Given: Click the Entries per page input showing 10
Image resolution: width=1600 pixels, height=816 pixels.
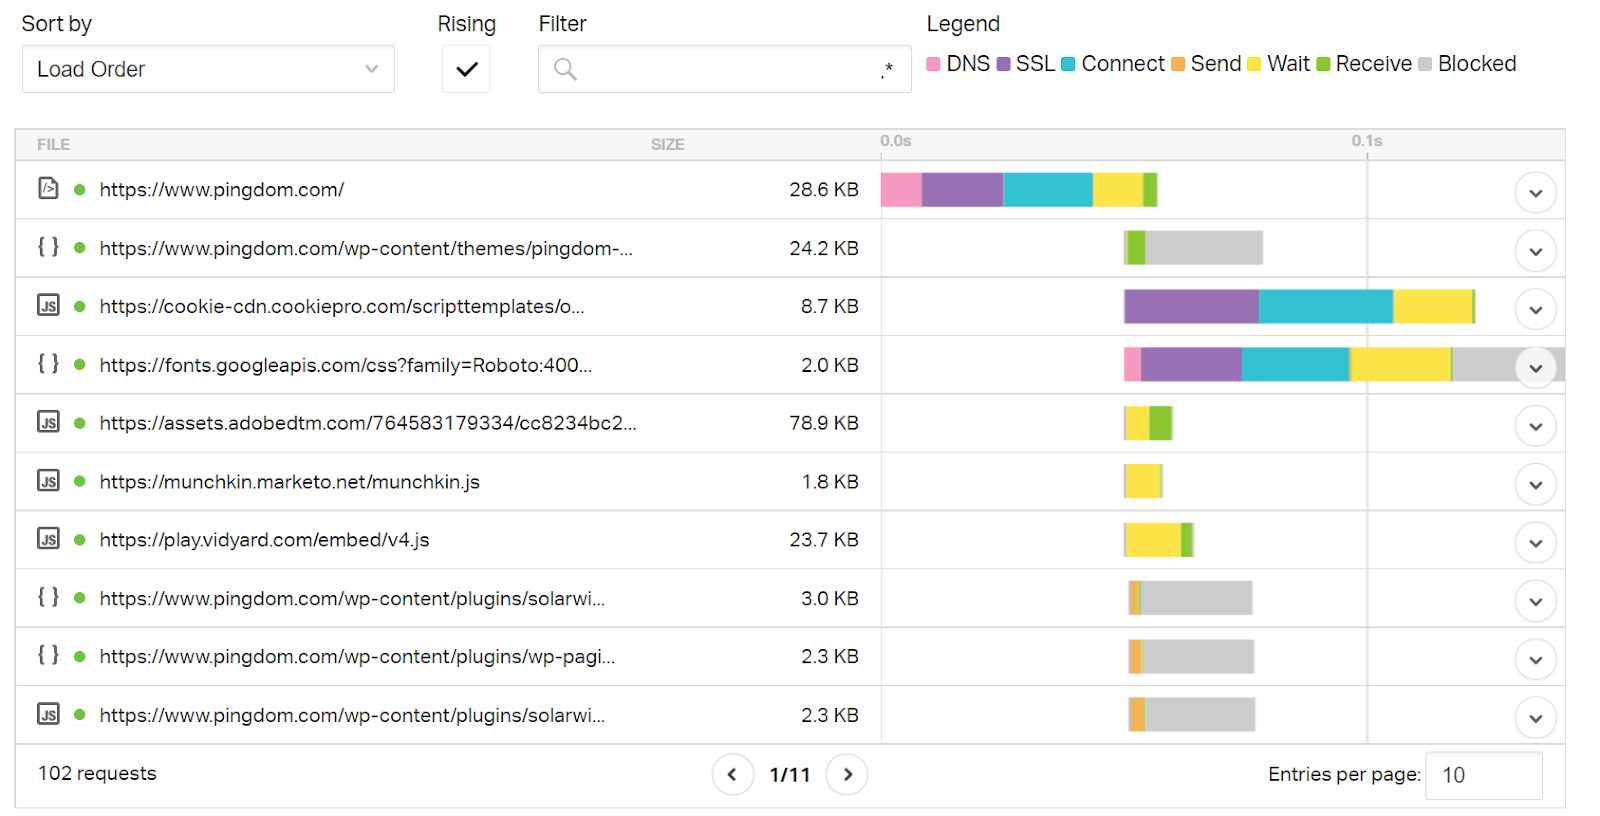Looking at the screenshot, I should tap(1483, 775).
